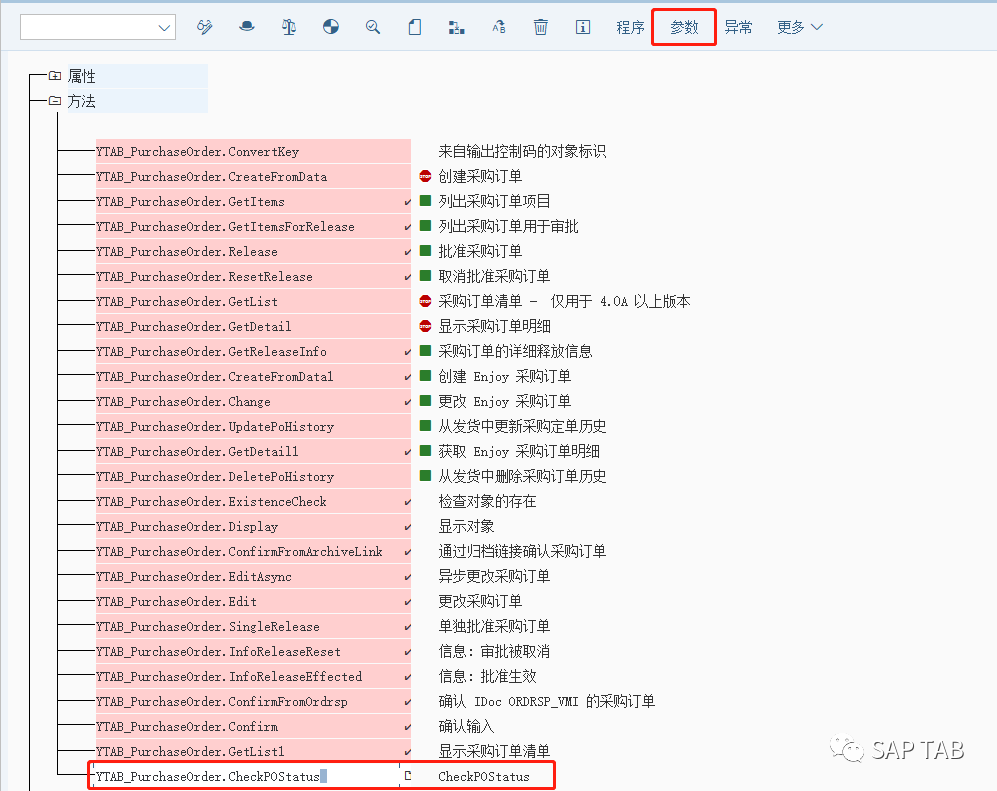The height and width of the screenshot is (791, 997).
Task: Select YTAB_PurchaseOrder.GetDetail method
Action: tap(253, 326)
